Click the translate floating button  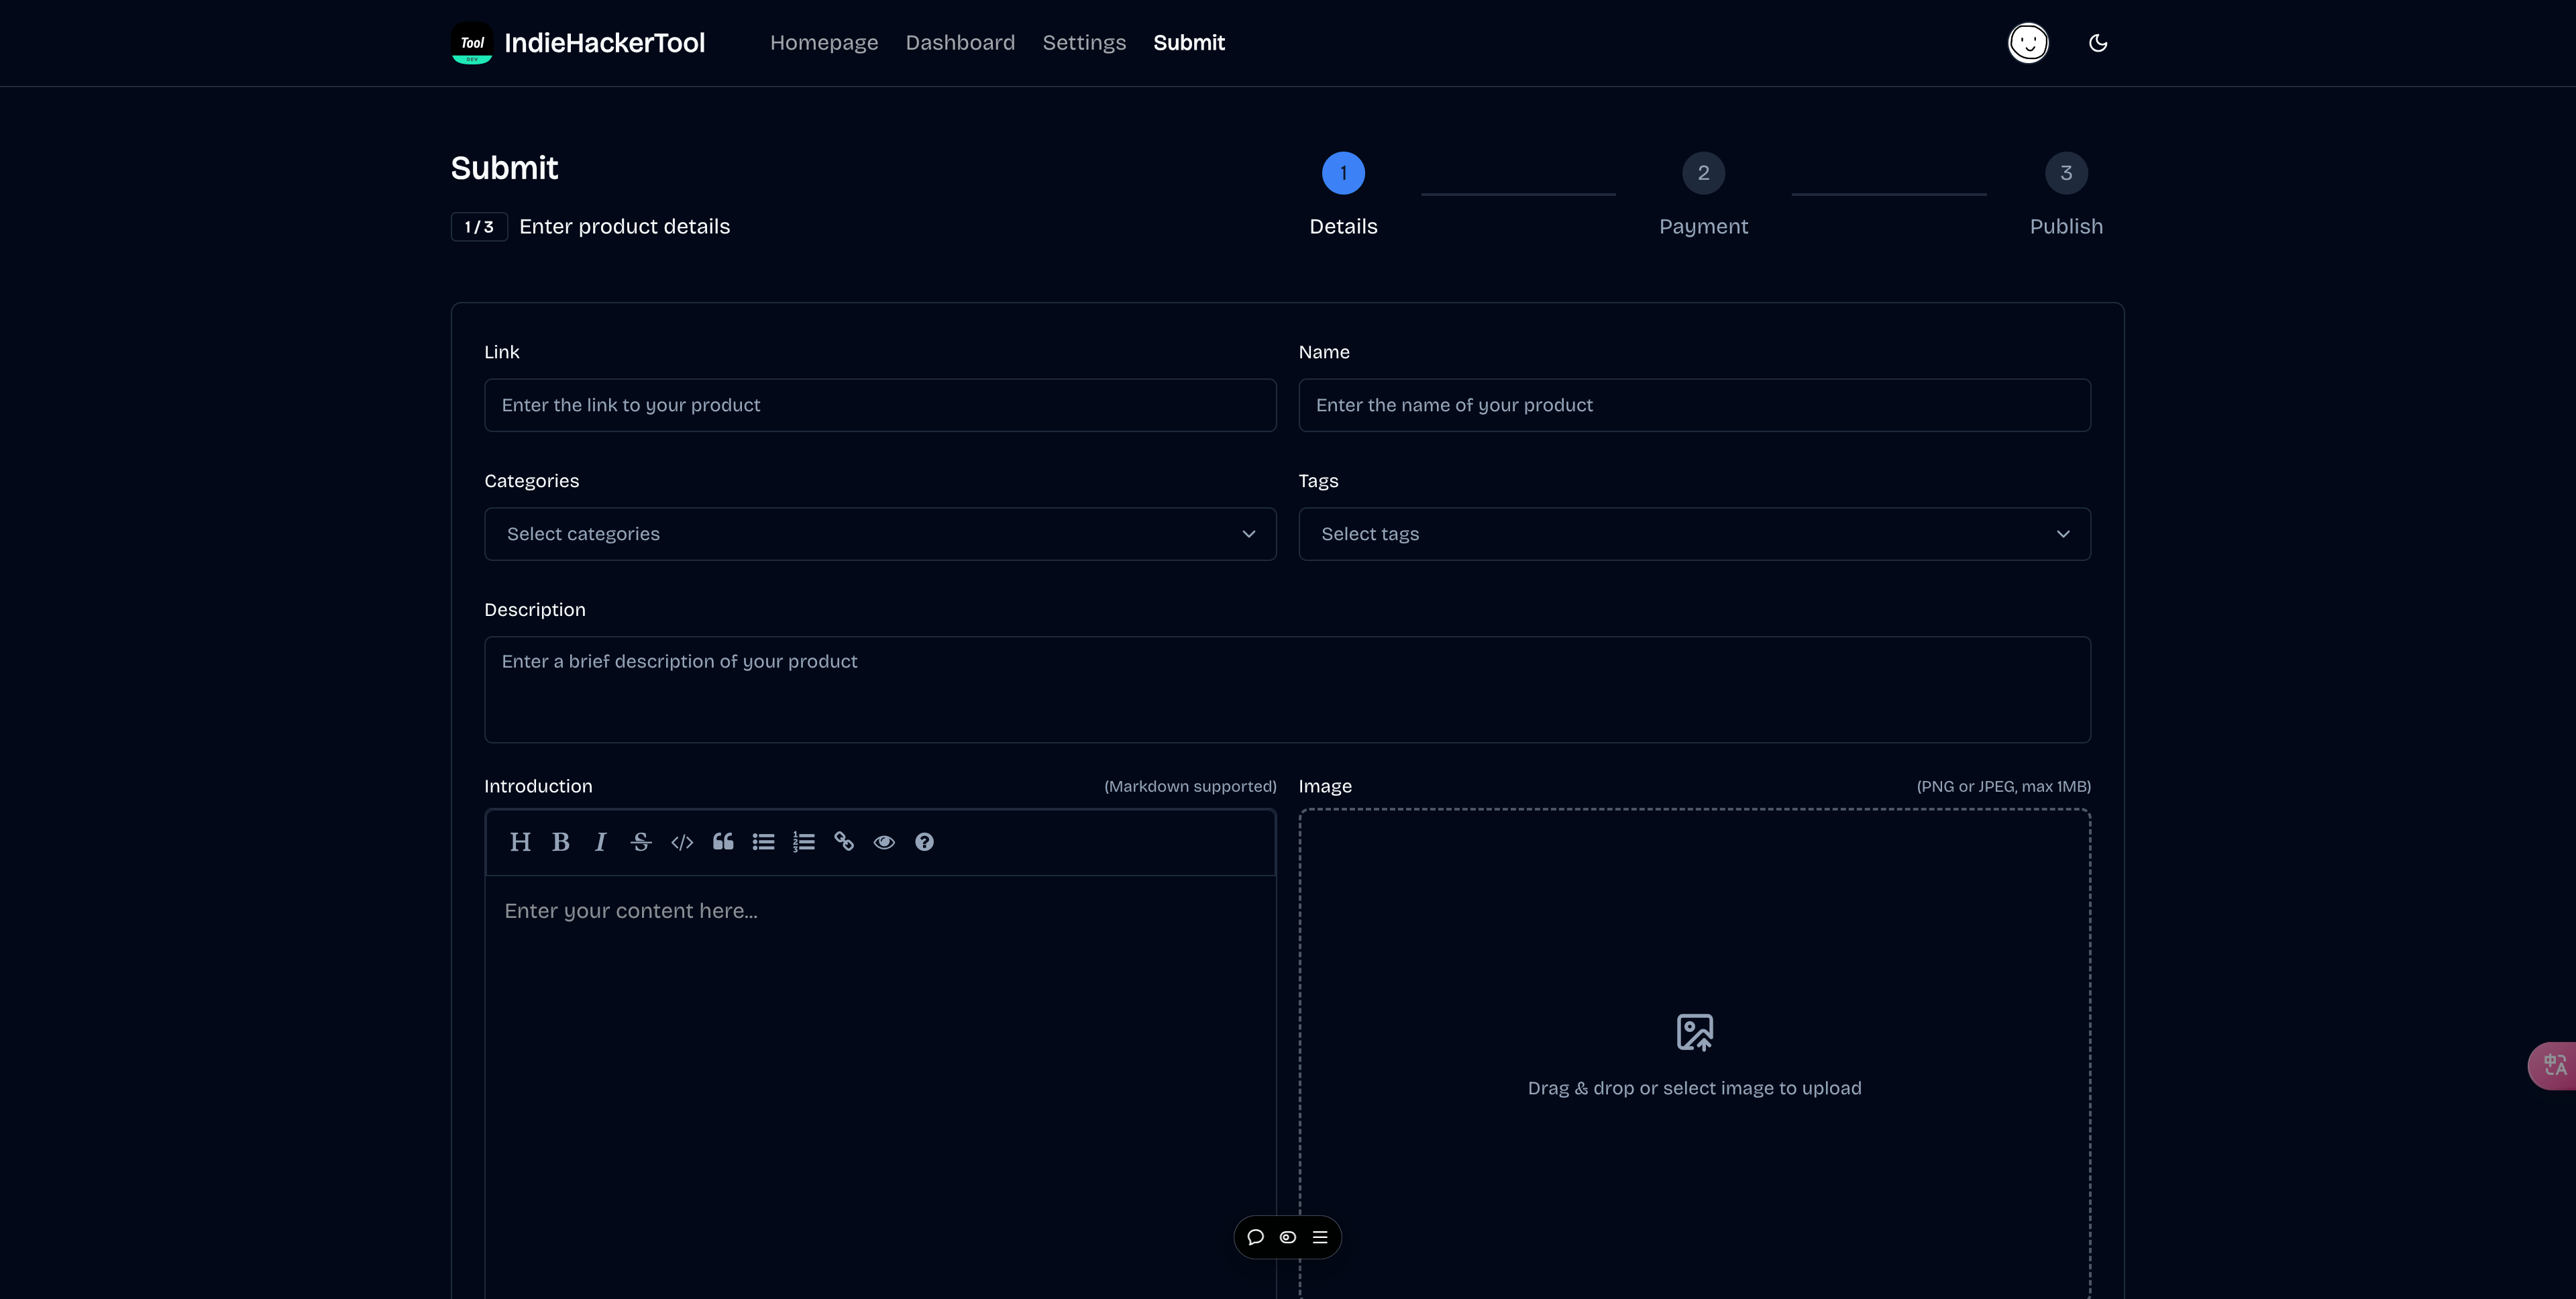tap(2553, 1065)
